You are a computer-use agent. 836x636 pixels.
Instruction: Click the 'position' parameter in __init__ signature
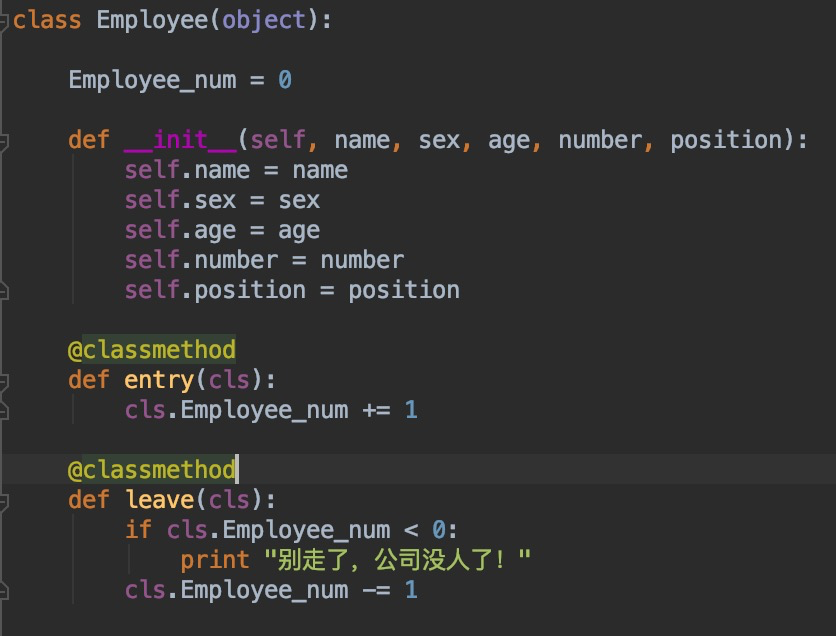coord(726,141)
